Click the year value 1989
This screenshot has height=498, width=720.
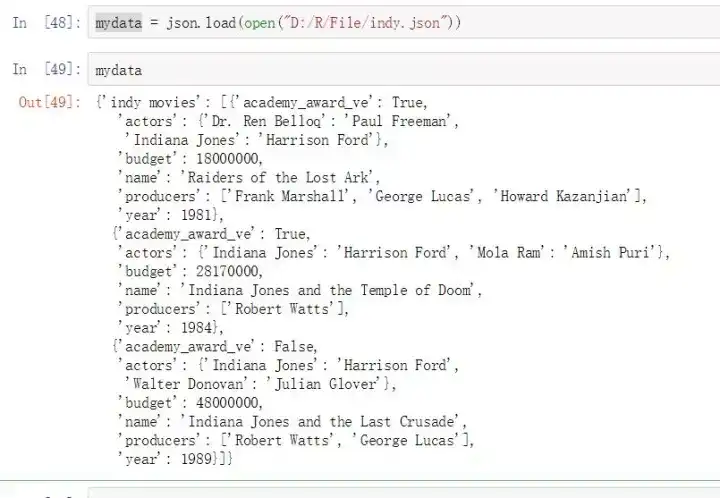click(197, 459)
